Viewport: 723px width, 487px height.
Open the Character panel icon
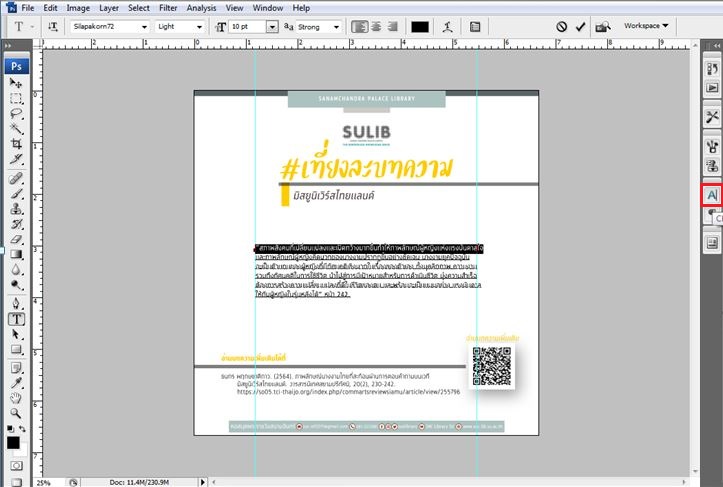(712, 195)
